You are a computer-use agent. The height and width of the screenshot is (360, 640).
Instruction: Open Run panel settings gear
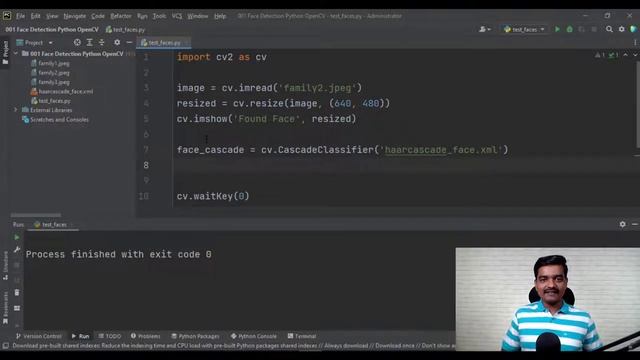(622, 224)
